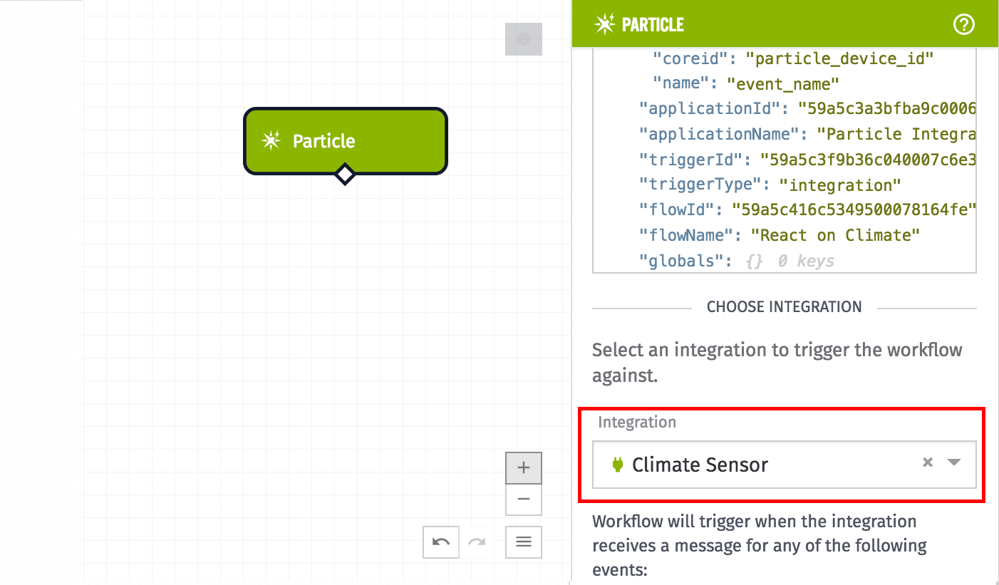The width and height of the screenshot is (999, 585).
Task: Select the Particle trigger node
Action: [x=345, y=140]
